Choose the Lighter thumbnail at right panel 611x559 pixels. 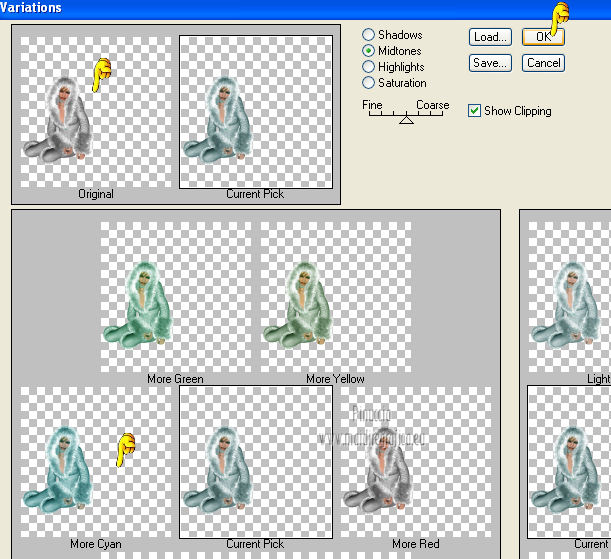570,297
